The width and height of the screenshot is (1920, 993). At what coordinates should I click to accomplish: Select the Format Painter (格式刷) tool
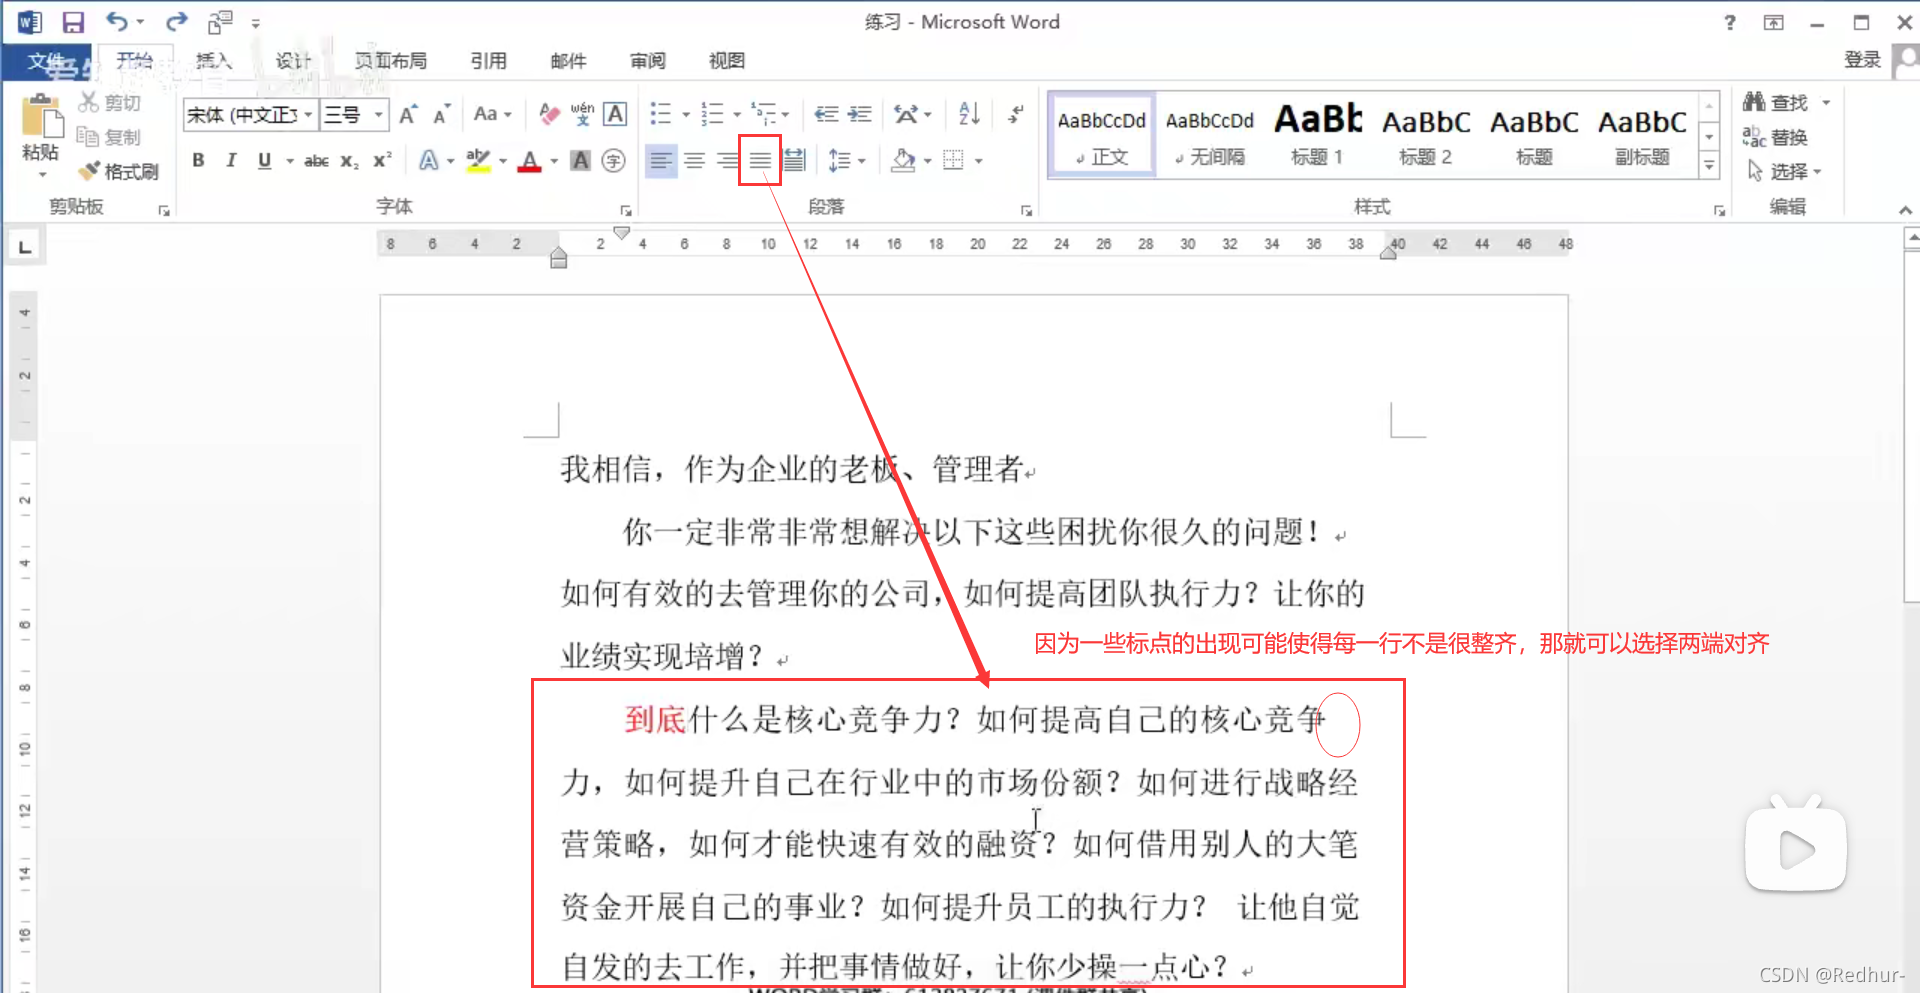(120, 170)
